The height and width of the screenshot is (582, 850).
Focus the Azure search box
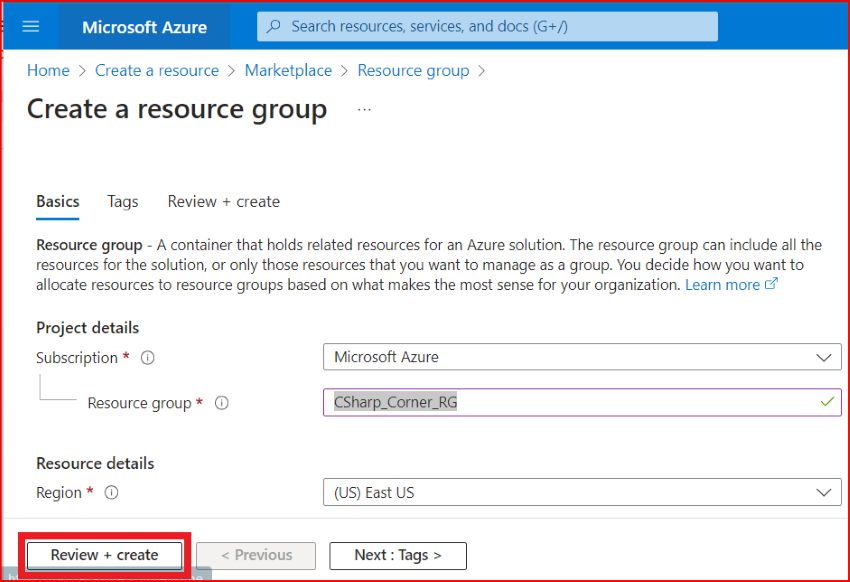pyautogui.click(x=500, y=26)
